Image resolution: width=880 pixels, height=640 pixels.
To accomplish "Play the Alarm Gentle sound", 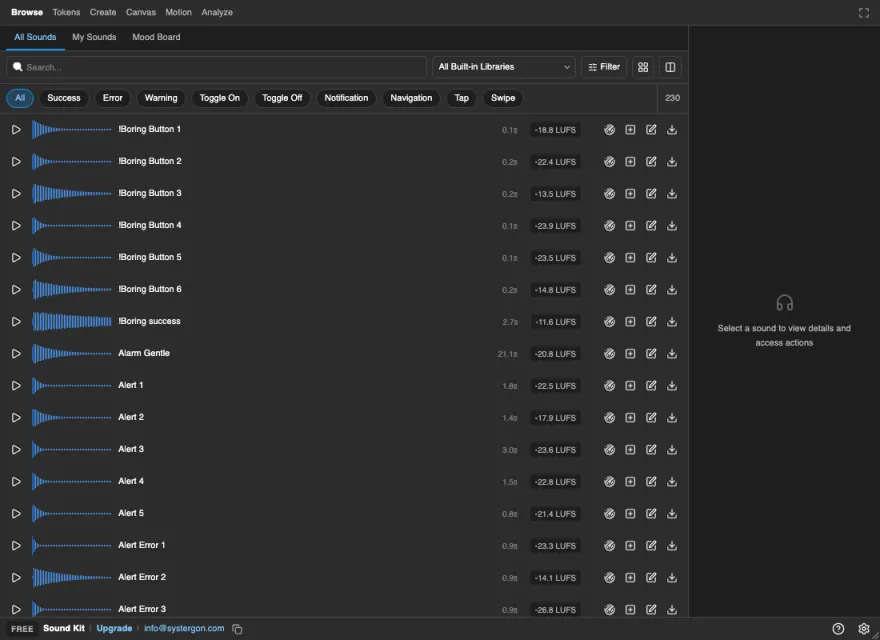I will 16,354.
